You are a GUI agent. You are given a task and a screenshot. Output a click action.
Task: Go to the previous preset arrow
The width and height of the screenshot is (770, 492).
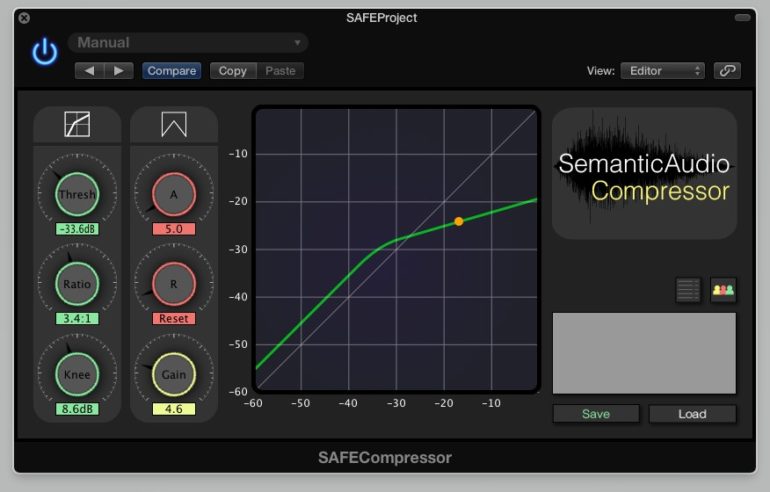pyautogui.click(x=90, y=71)
